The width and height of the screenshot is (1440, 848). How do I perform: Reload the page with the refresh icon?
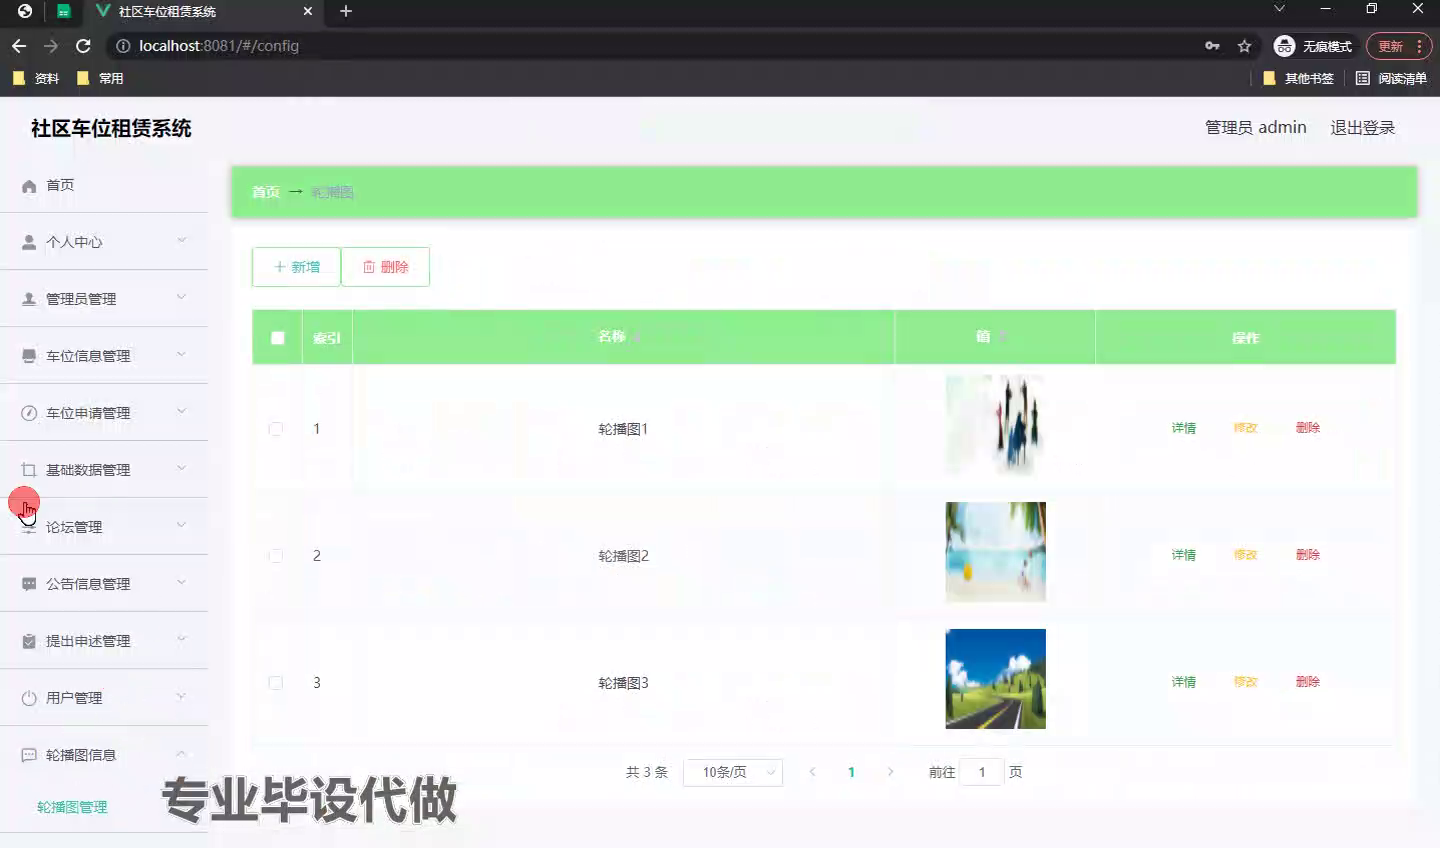pos(83,46)
